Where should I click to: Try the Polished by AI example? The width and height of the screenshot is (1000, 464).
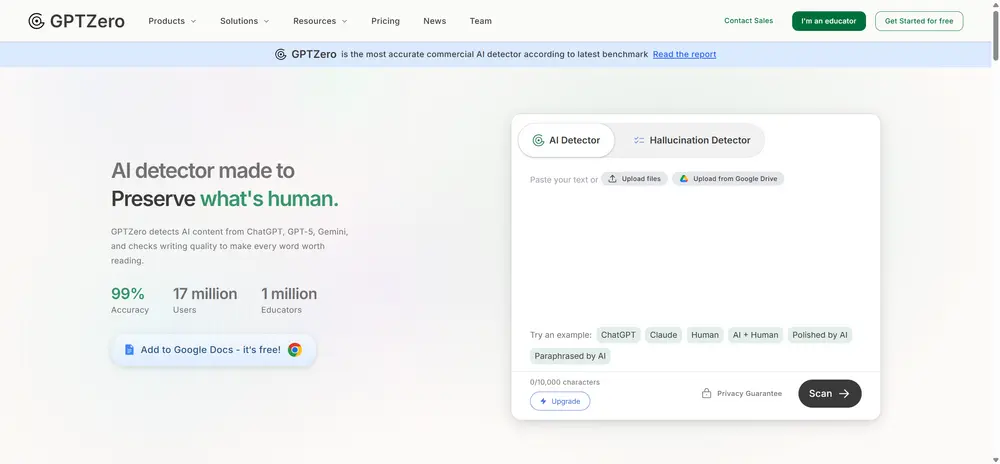tap(820, 335)
